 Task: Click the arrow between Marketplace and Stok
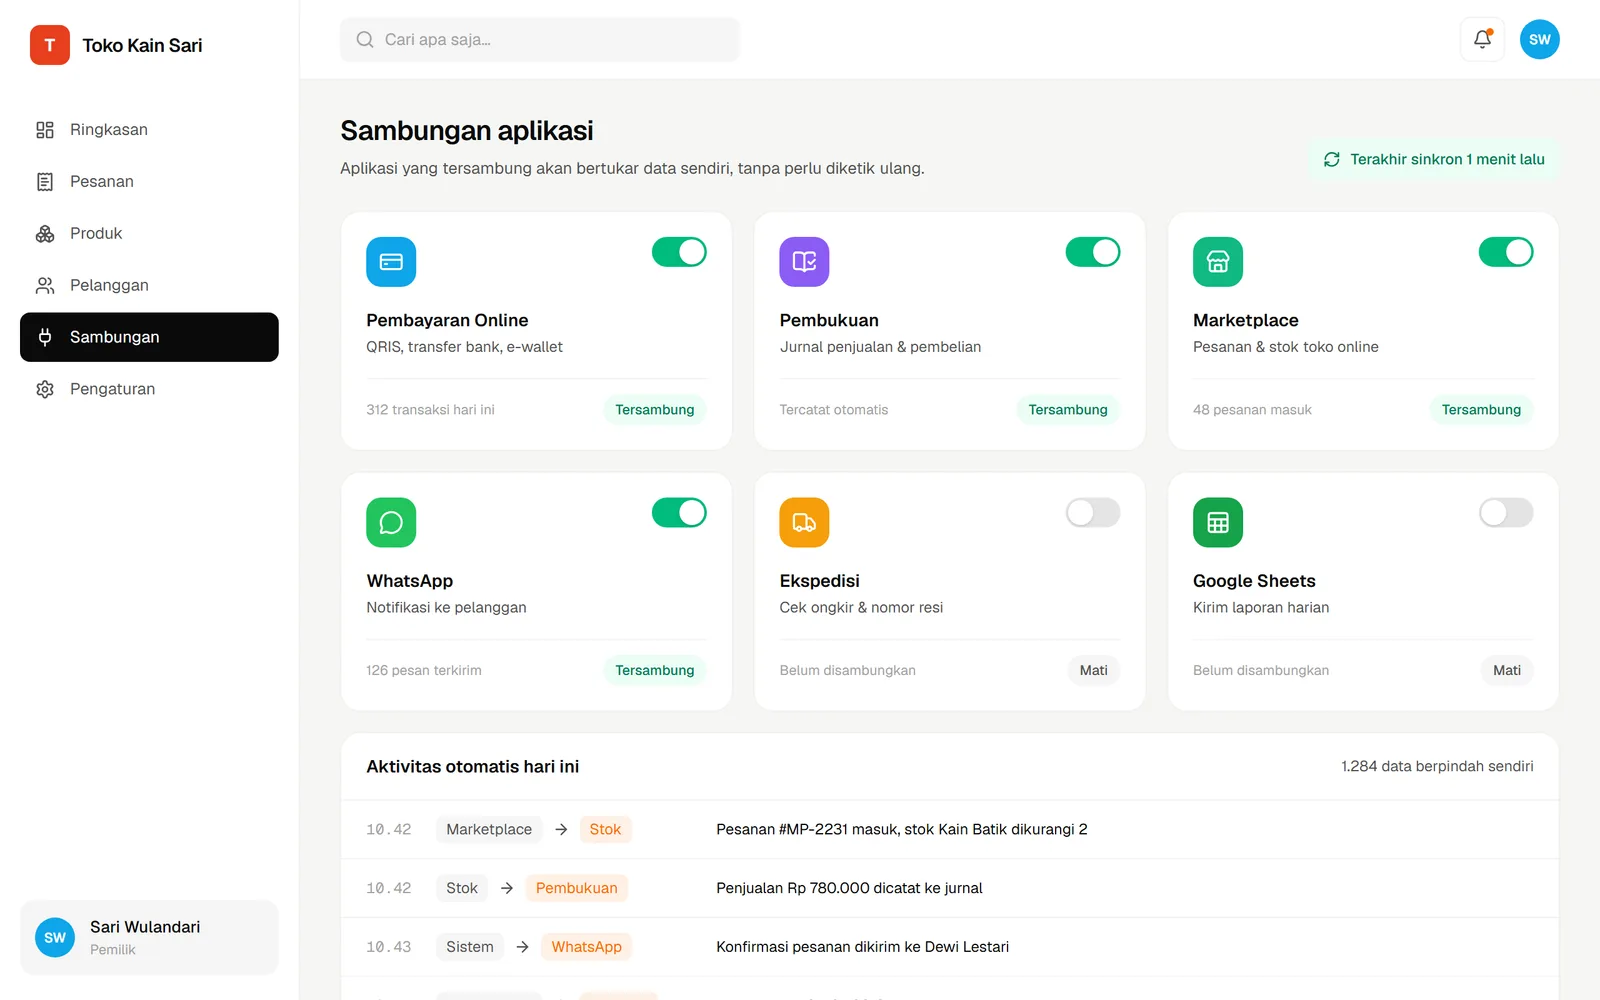click(561, 829)
